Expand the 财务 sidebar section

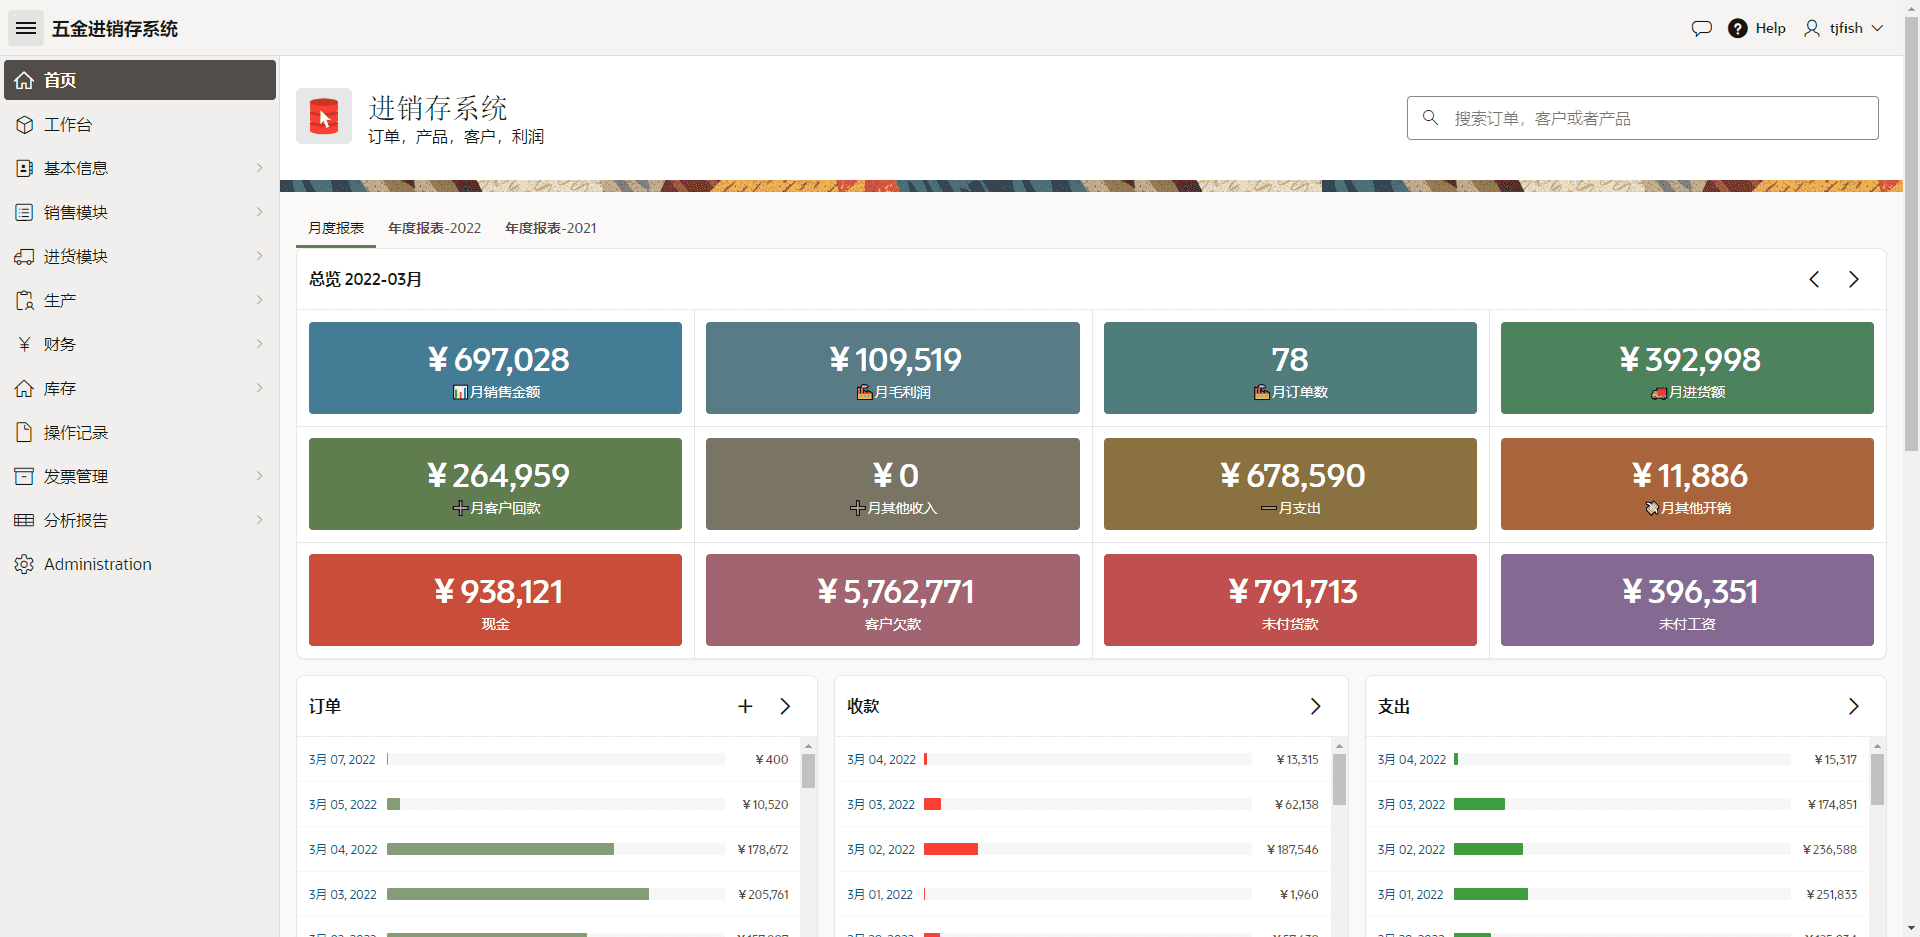coord(140,344)
